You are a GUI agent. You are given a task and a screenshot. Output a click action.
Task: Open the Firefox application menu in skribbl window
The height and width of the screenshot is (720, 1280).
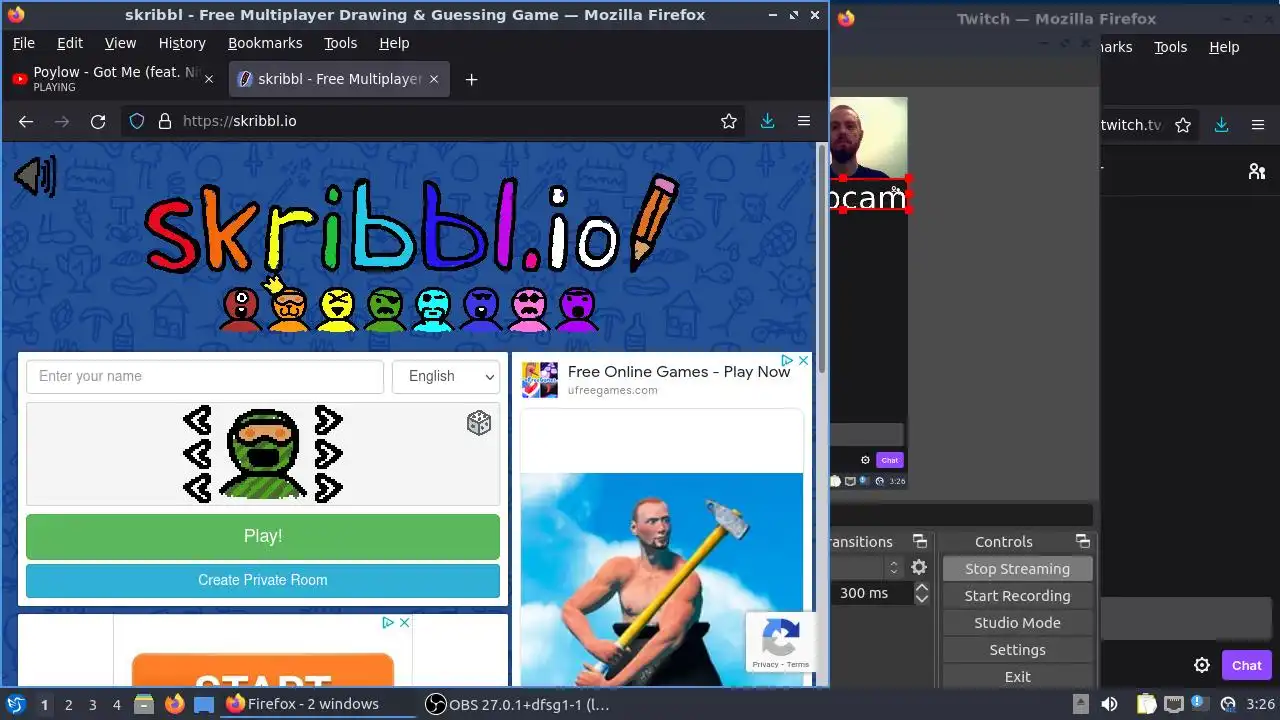[804, 121]
